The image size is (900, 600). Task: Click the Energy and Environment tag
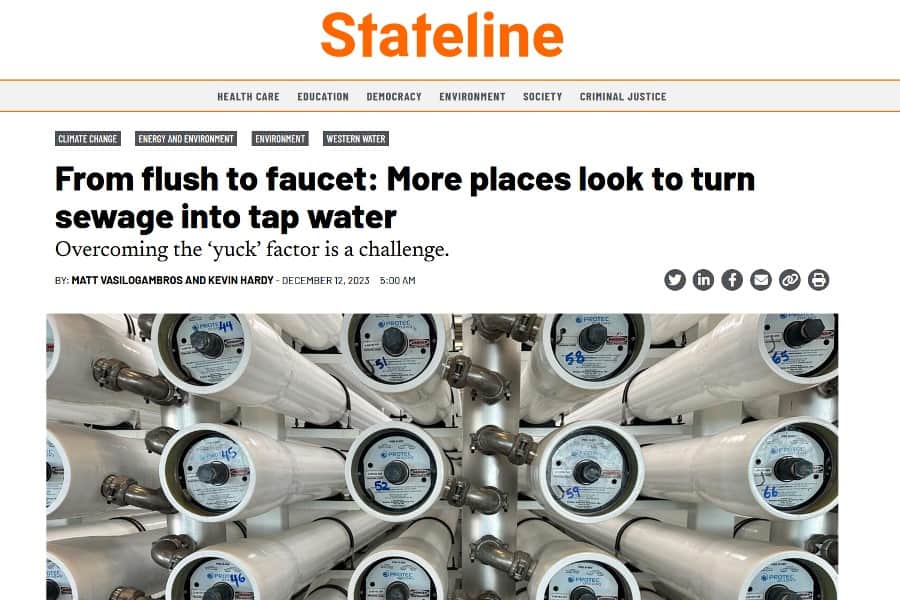click(186, 138)
